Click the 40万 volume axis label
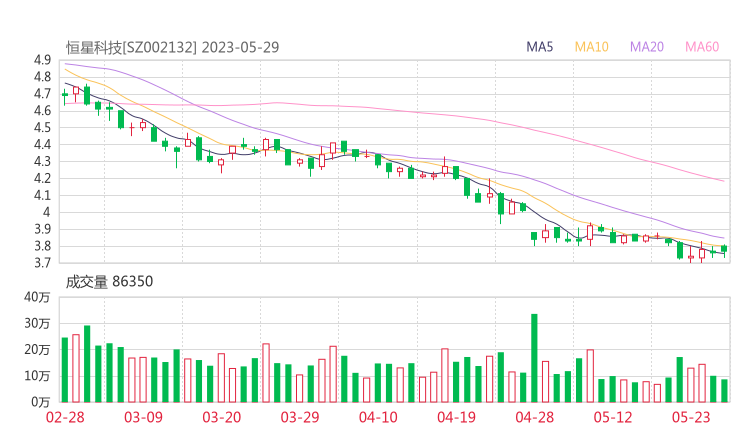The image size is (740, 440). pos(37,297)
